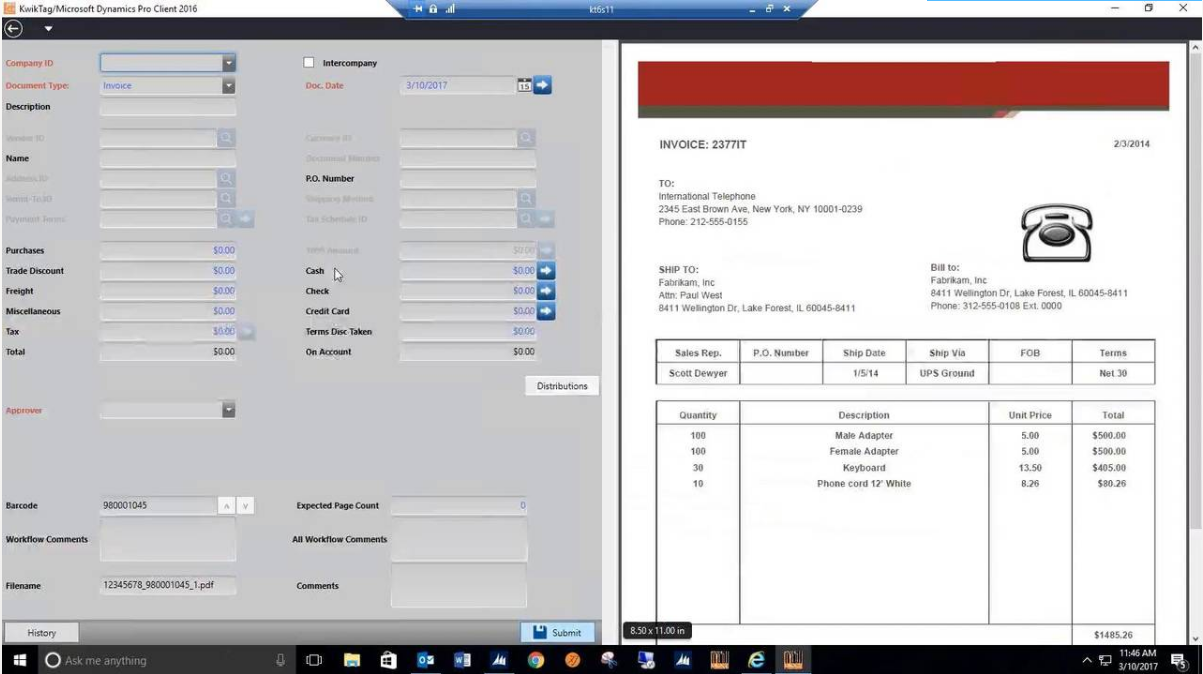The image size is (1203, 674).
Task: Open the Payment Terms lookup magnifier
Action: [226, 219]
